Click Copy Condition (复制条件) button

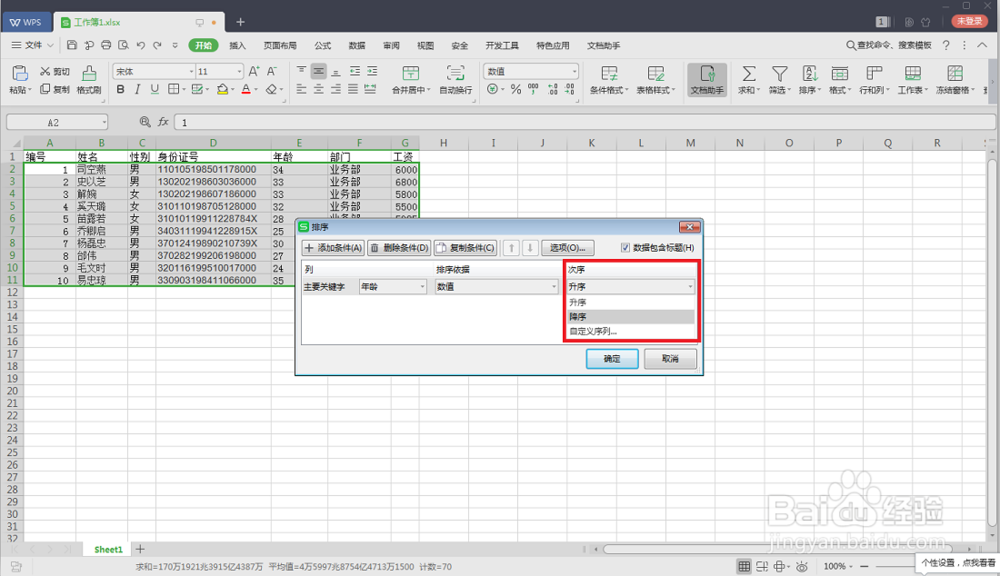(466, 247)
